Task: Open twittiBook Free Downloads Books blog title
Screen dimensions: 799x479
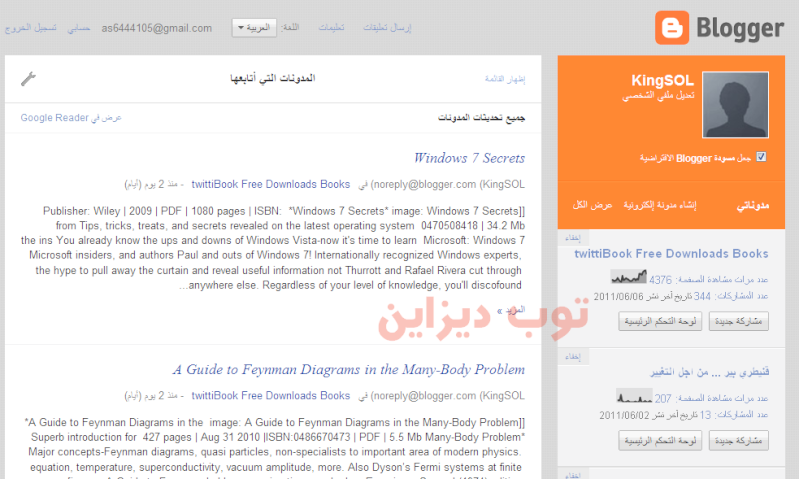Action: click(x=671, y=254)
